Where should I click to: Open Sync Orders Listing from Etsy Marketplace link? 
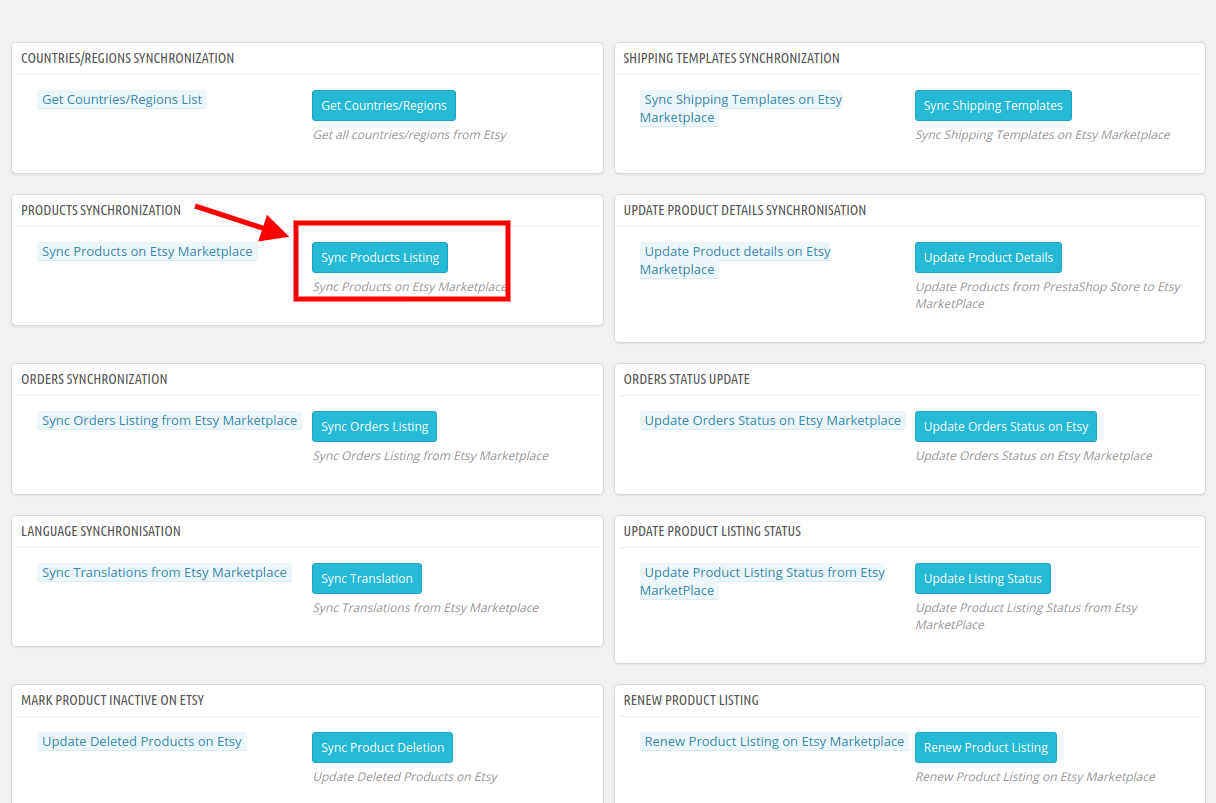click(x=169, y=421)
